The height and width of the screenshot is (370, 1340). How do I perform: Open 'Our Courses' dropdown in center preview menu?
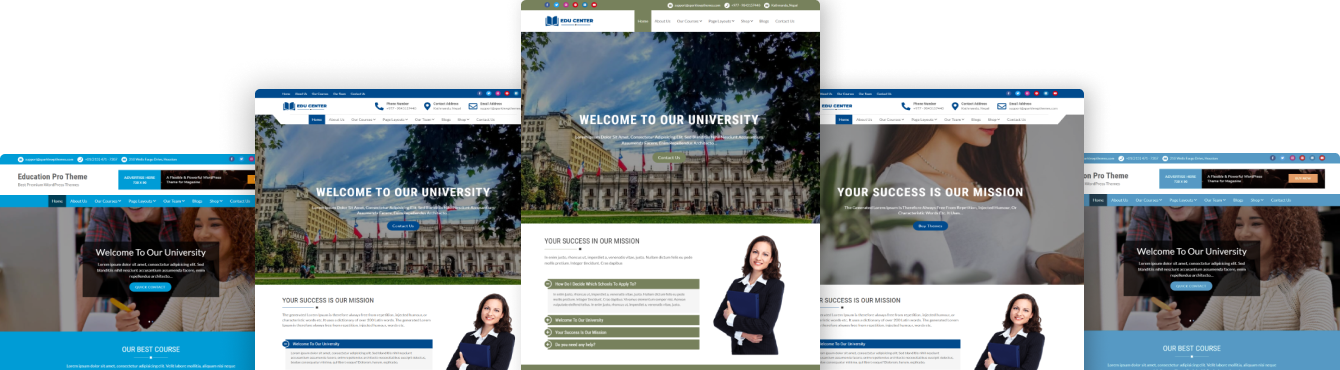690,21
